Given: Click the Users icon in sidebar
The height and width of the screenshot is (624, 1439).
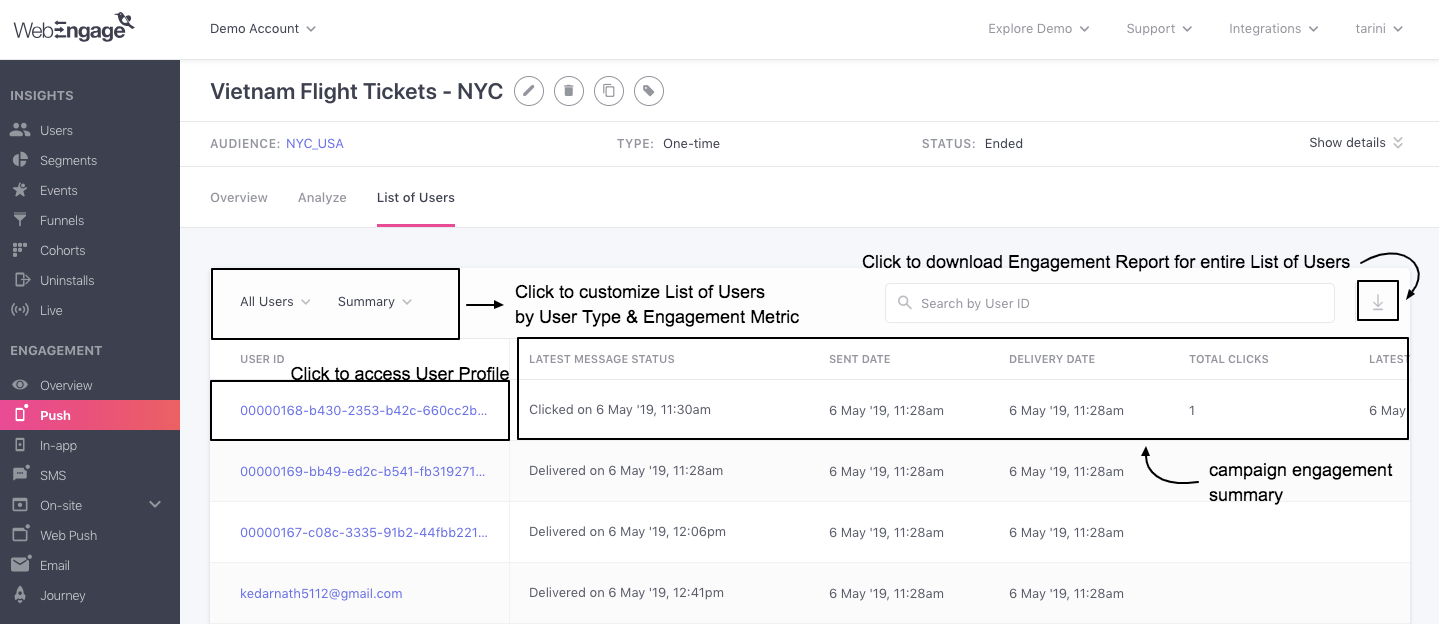Looking at the screenshot, I should pyautogui.click(x=20, y=130).
